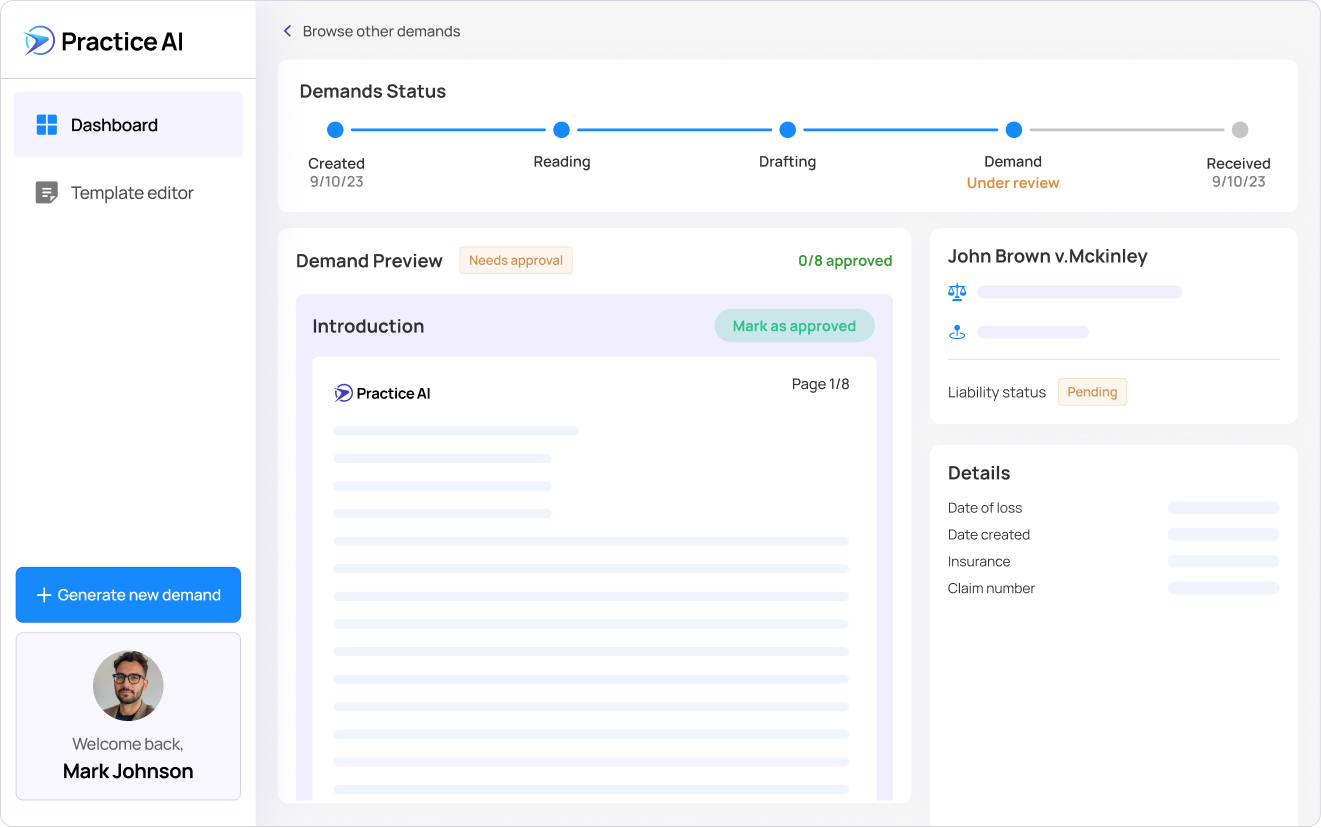Screen dimensions: 1321x828
Task: Expand the Demands Status panel
Action: 372,91
